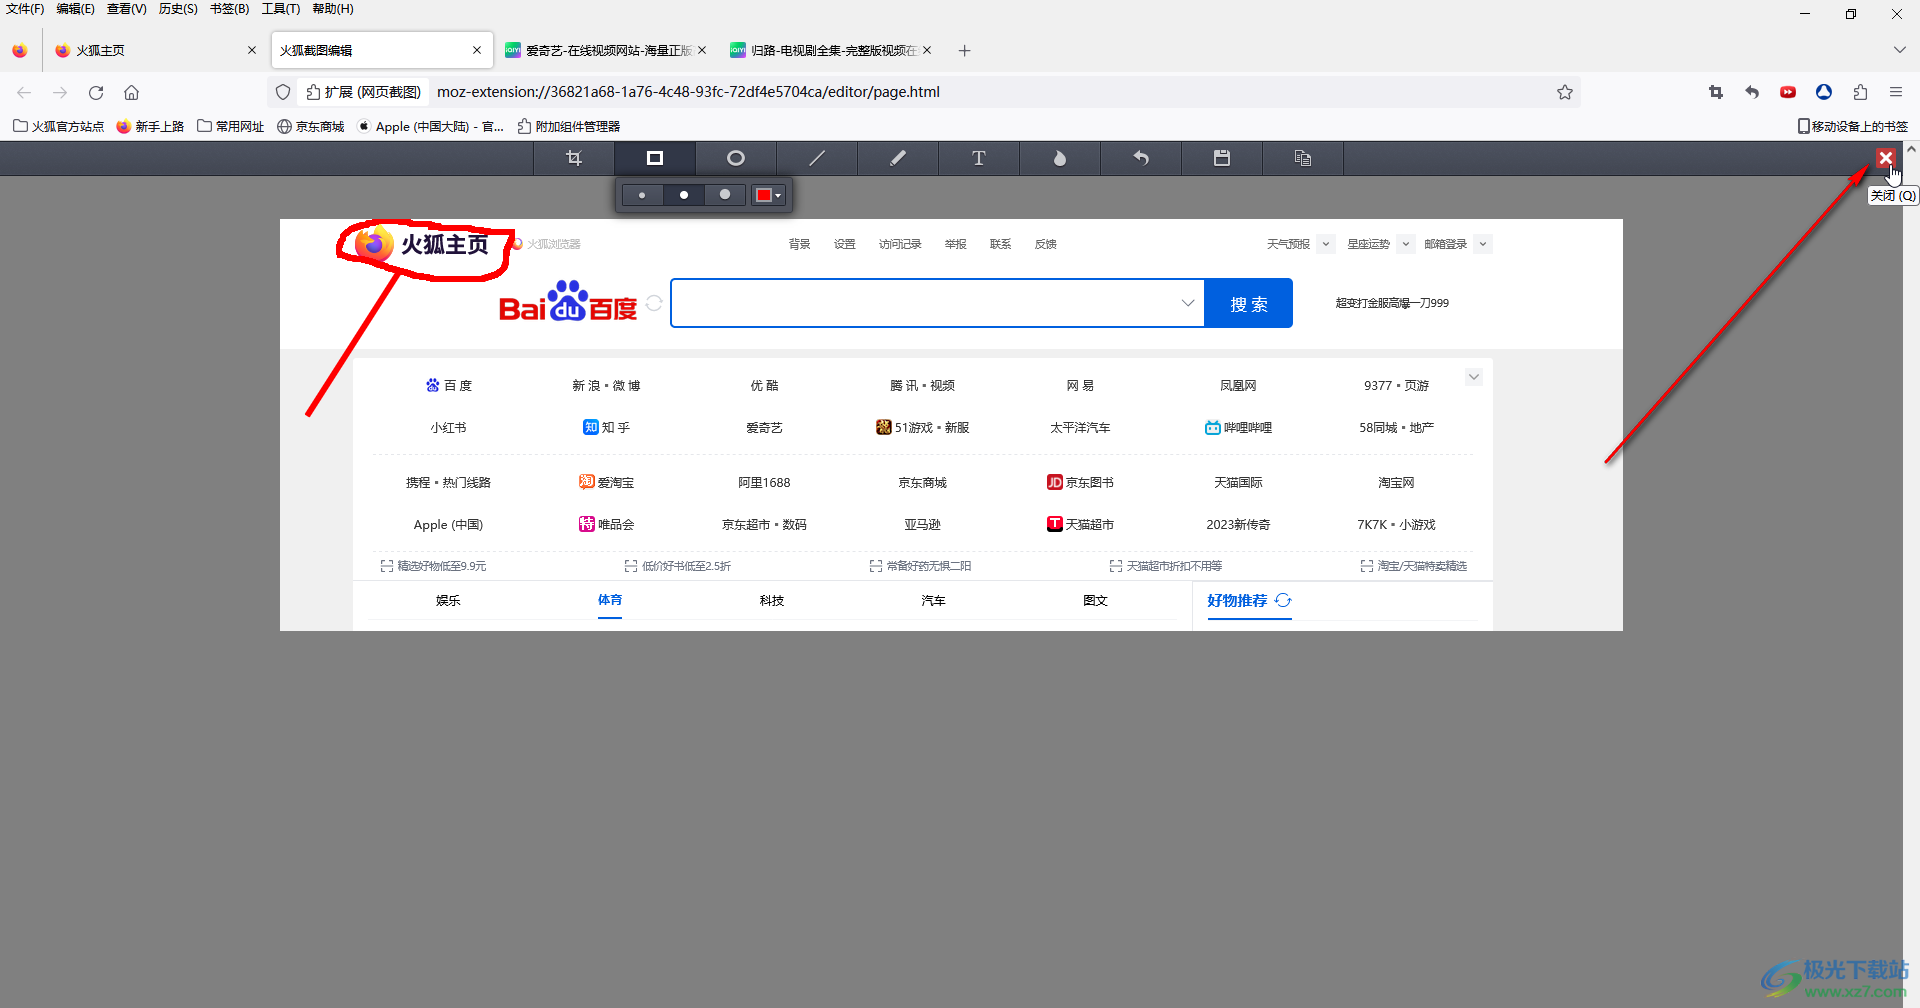Choose the largest stroke size dot
The height and width of the screenshot is (1008, 1920).
click(x=725, y=195)
